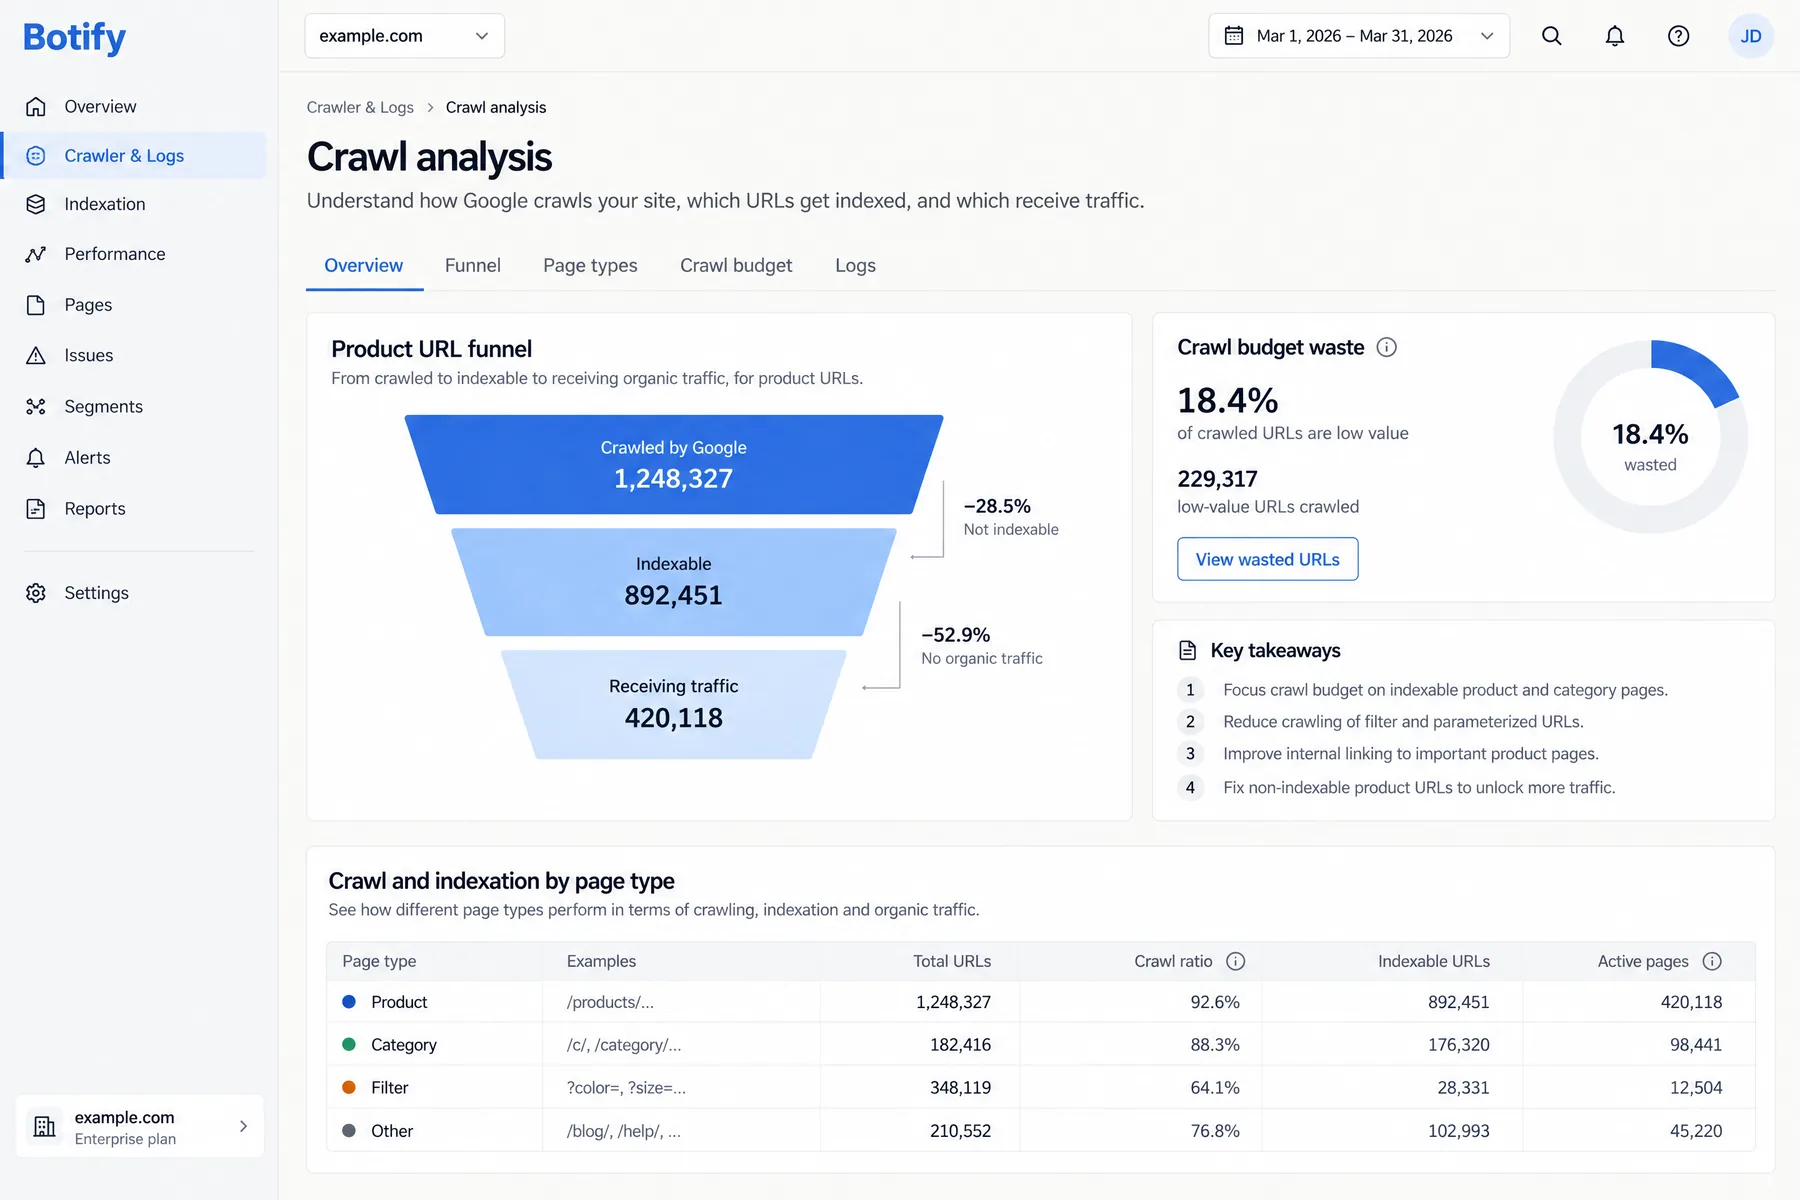Click the Category row's 182,416 total URLs

[x=960, y=1044]
